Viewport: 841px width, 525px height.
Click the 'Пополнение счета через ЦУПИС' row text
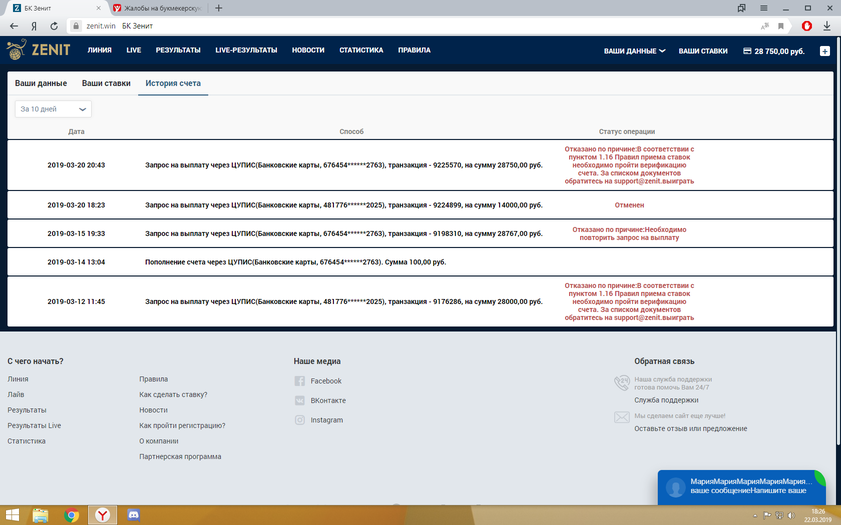coord(295,262)
